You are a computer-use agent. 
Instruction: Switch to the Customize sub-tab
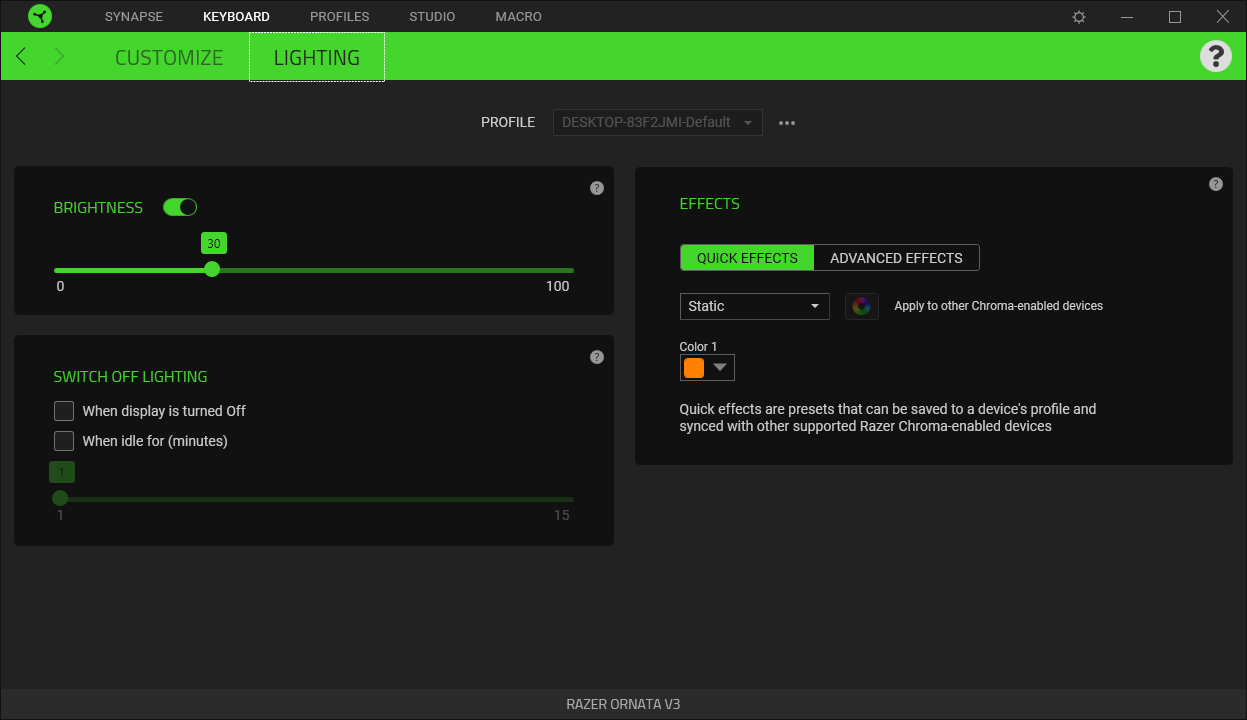pos(169,57)
